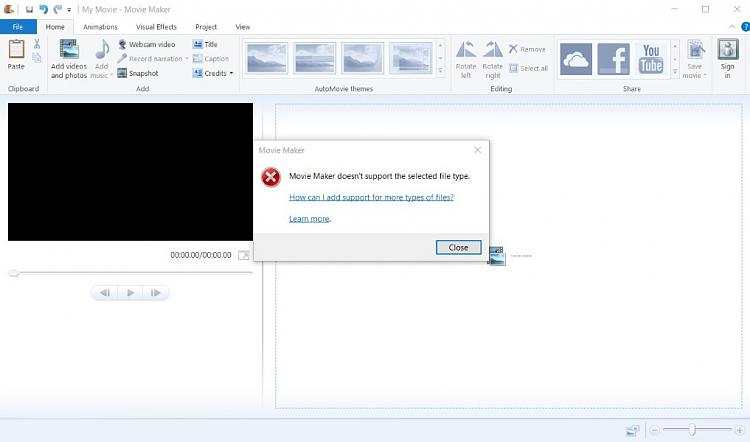This screenshot has height=442, width=750.
Task: Insert a Title
Action: coord(205,44)
